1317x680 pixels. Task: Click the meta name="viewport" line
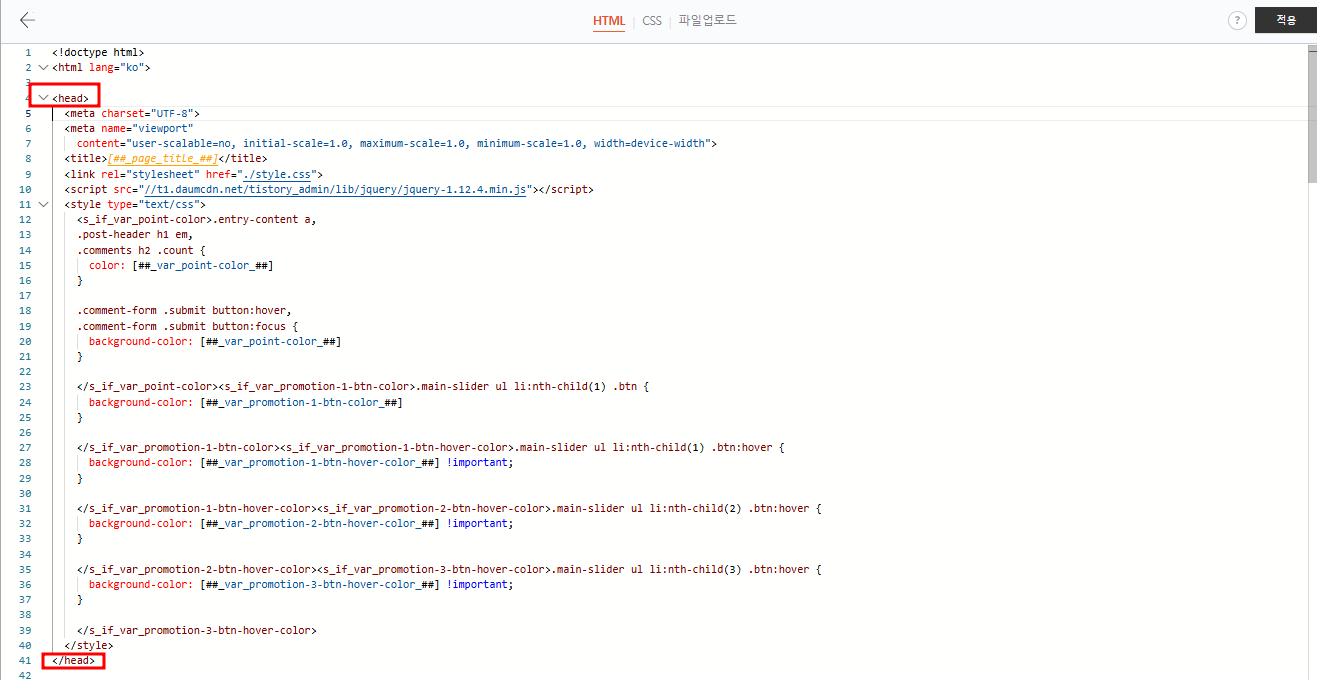(x=129, y=128)
